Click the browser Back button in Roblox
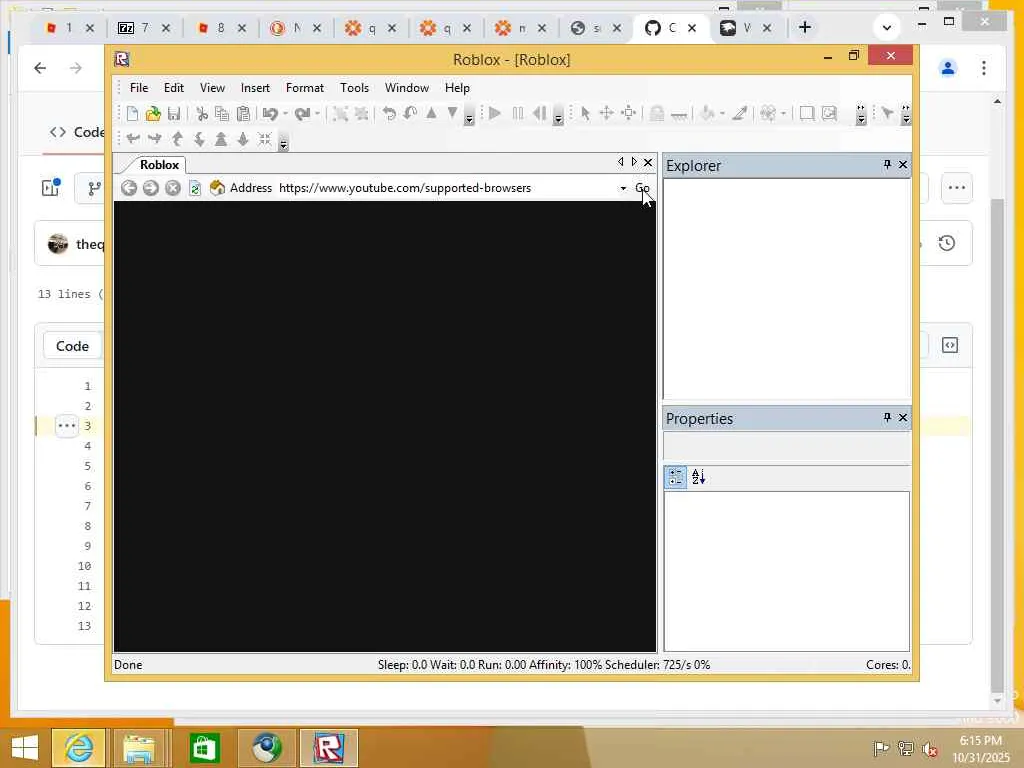 129,188
